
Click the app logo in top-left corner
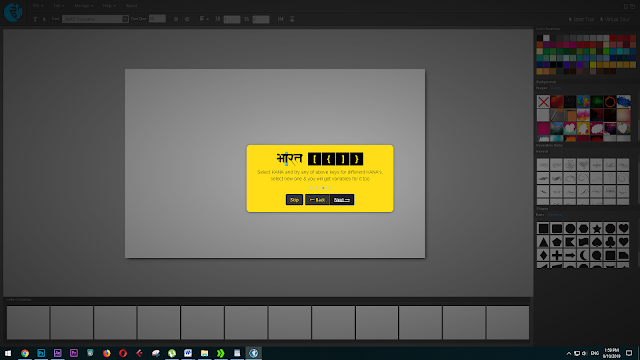point(13,12)
